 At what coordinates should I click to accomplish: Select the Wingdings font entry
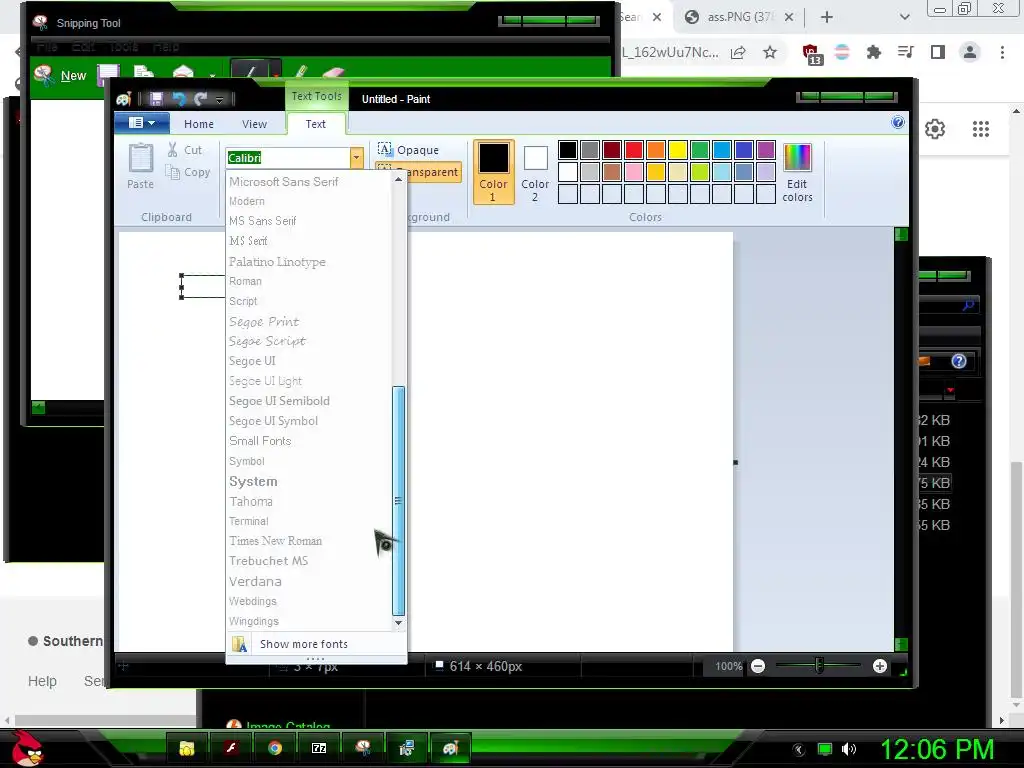pos(253,621)
